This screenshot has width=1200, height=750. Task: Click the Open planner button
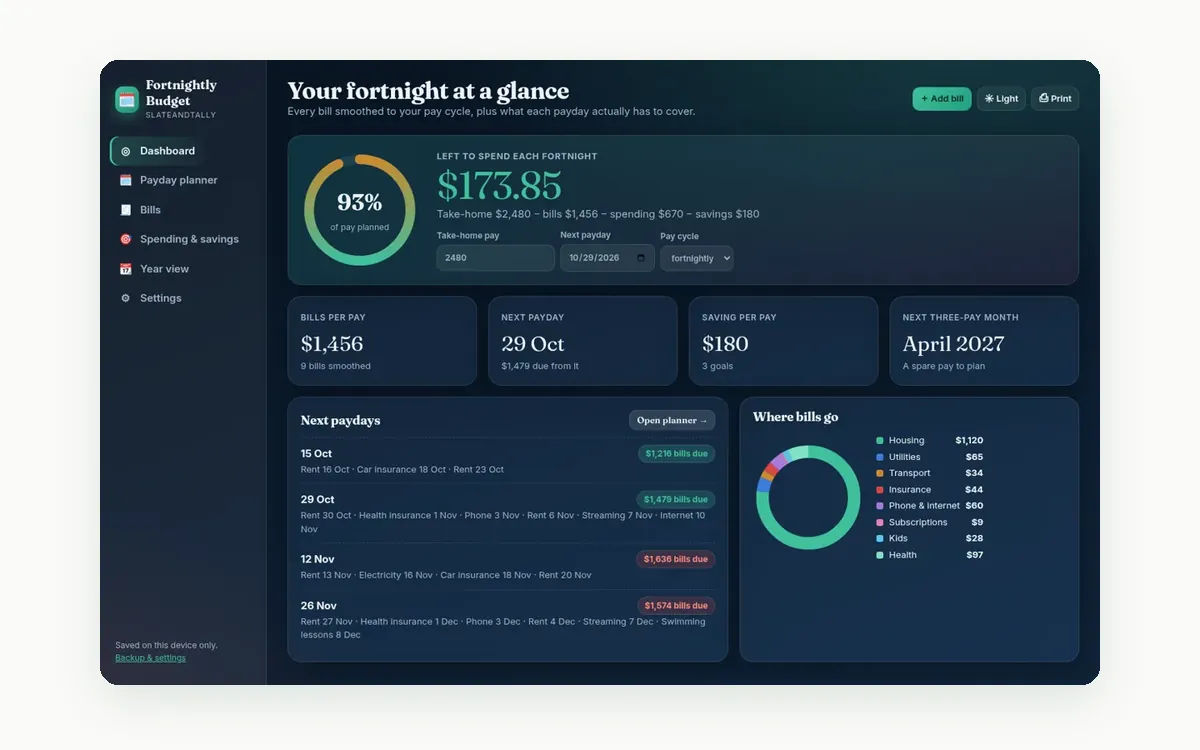(672, 421)
